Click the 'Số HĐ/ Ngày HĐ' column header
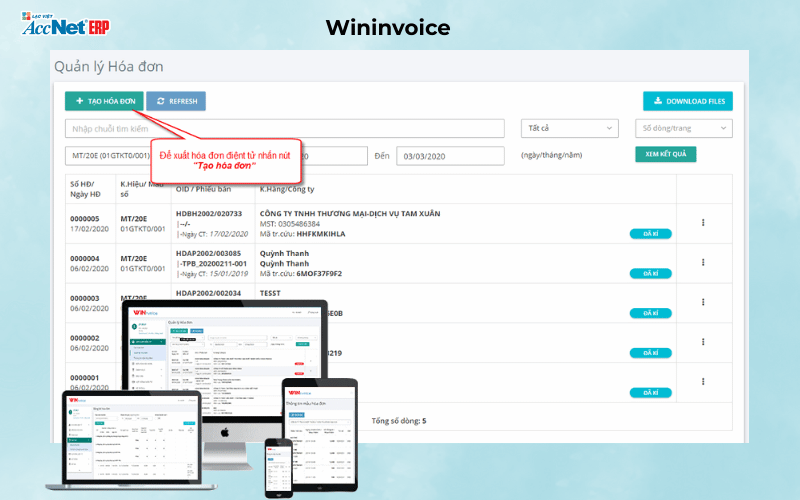 [x=86, y=189]
